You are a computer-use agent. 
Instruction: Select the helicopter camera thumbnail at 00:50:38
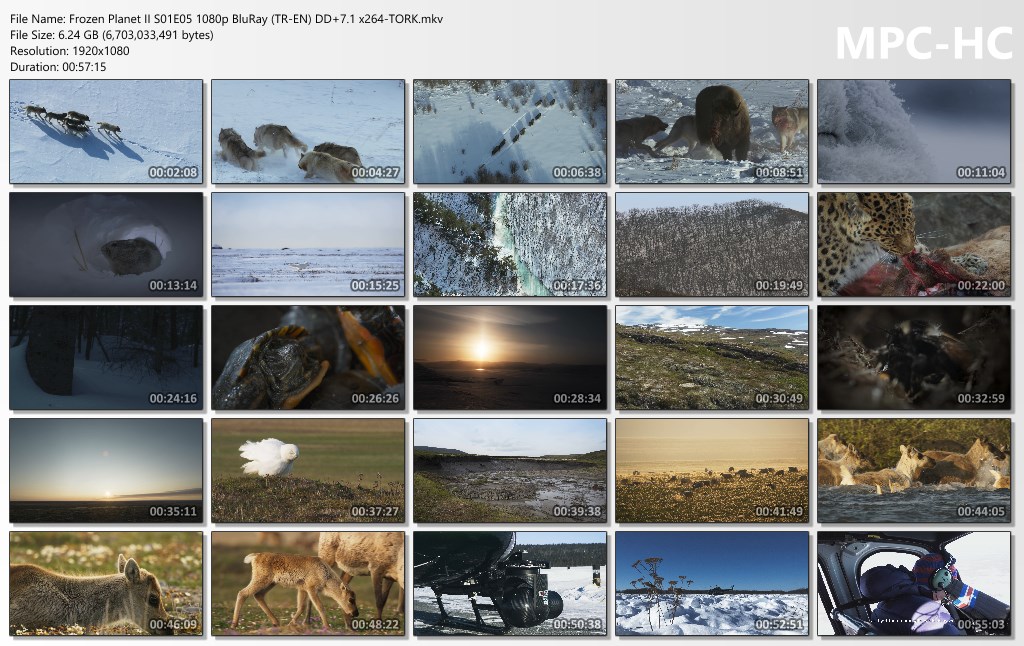click(510, 583)
